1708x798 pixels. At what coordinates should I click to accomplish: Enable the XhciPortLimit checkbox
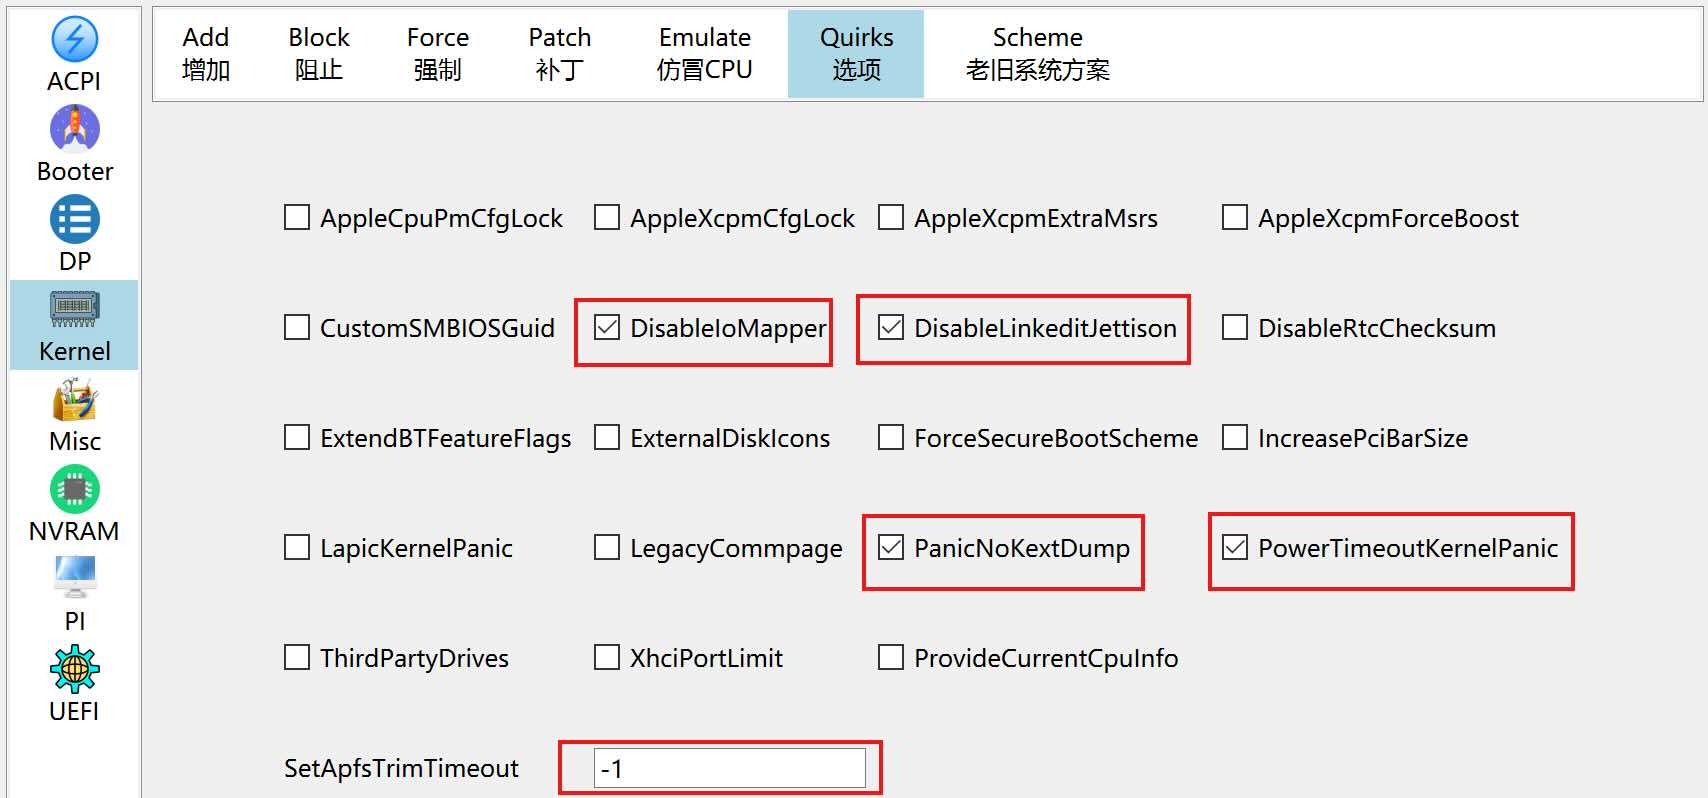pos(607,657)
